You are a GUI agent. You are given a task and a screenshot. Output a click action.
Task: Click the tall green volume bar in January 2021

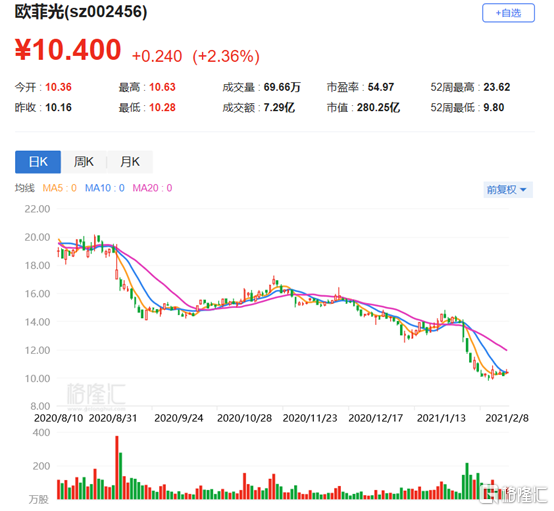tap(467, 481)
